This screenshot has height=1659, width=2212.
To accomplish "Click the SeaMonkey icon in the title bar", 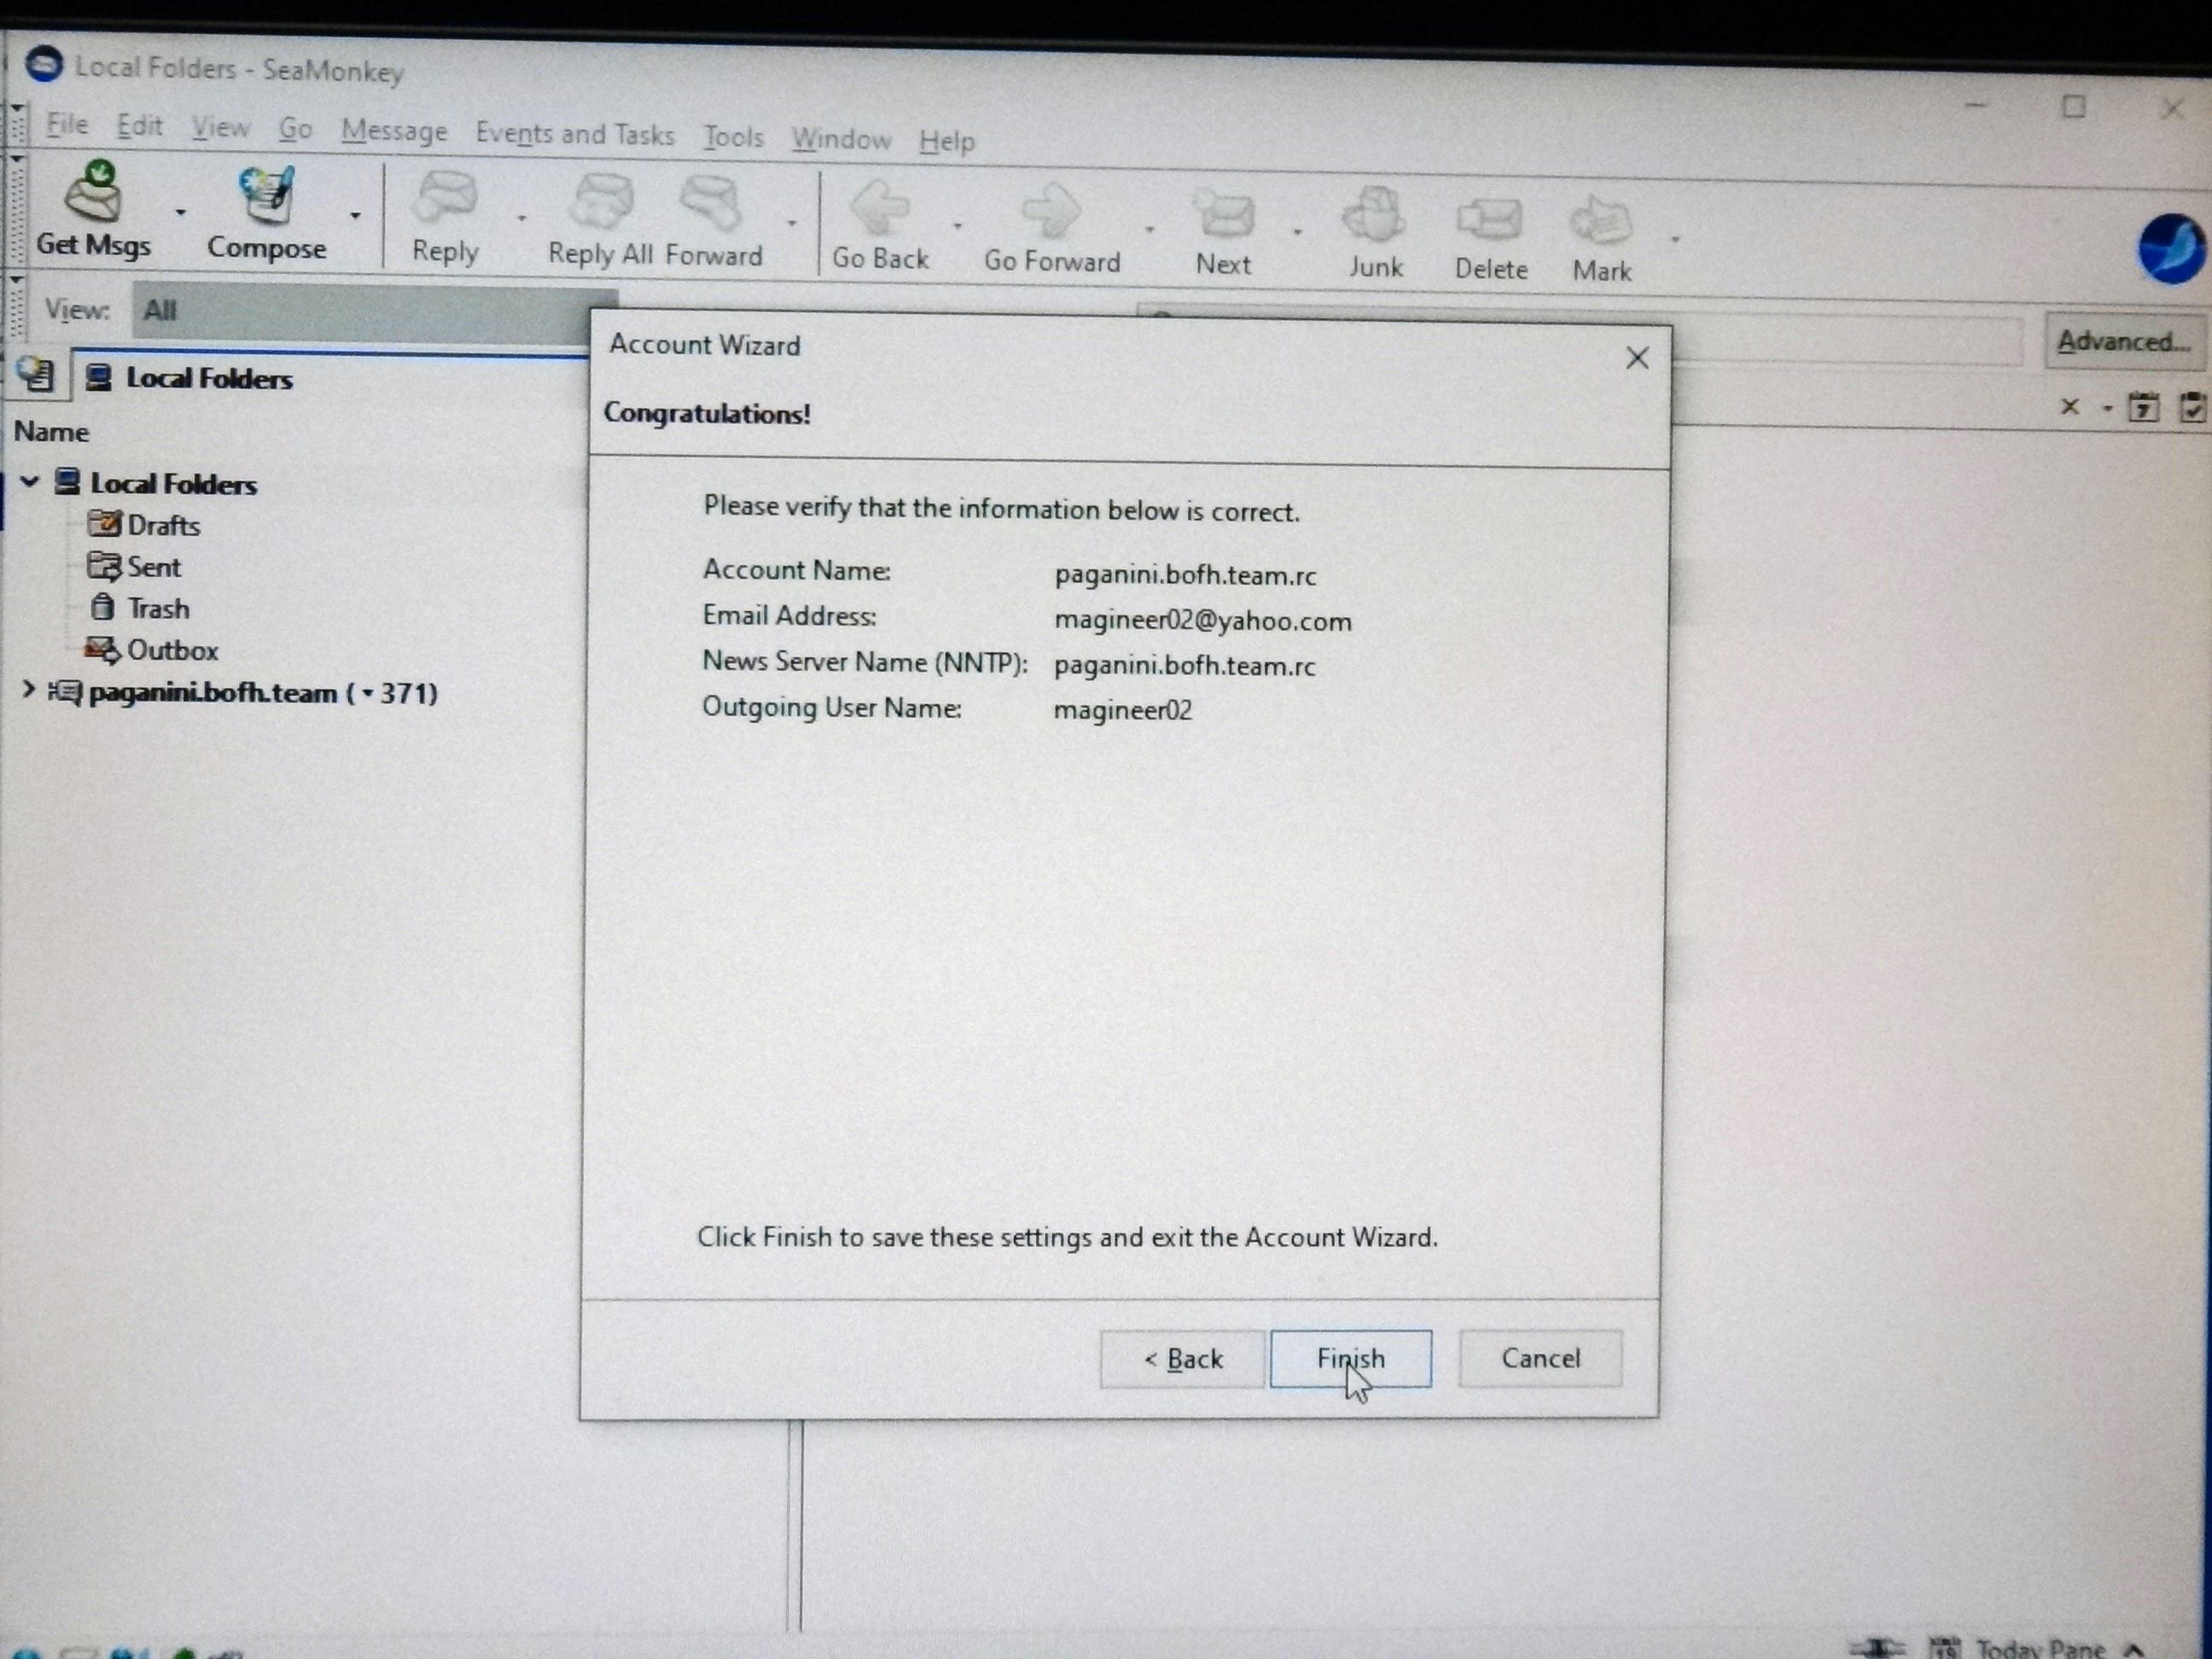I will (44, 65).
